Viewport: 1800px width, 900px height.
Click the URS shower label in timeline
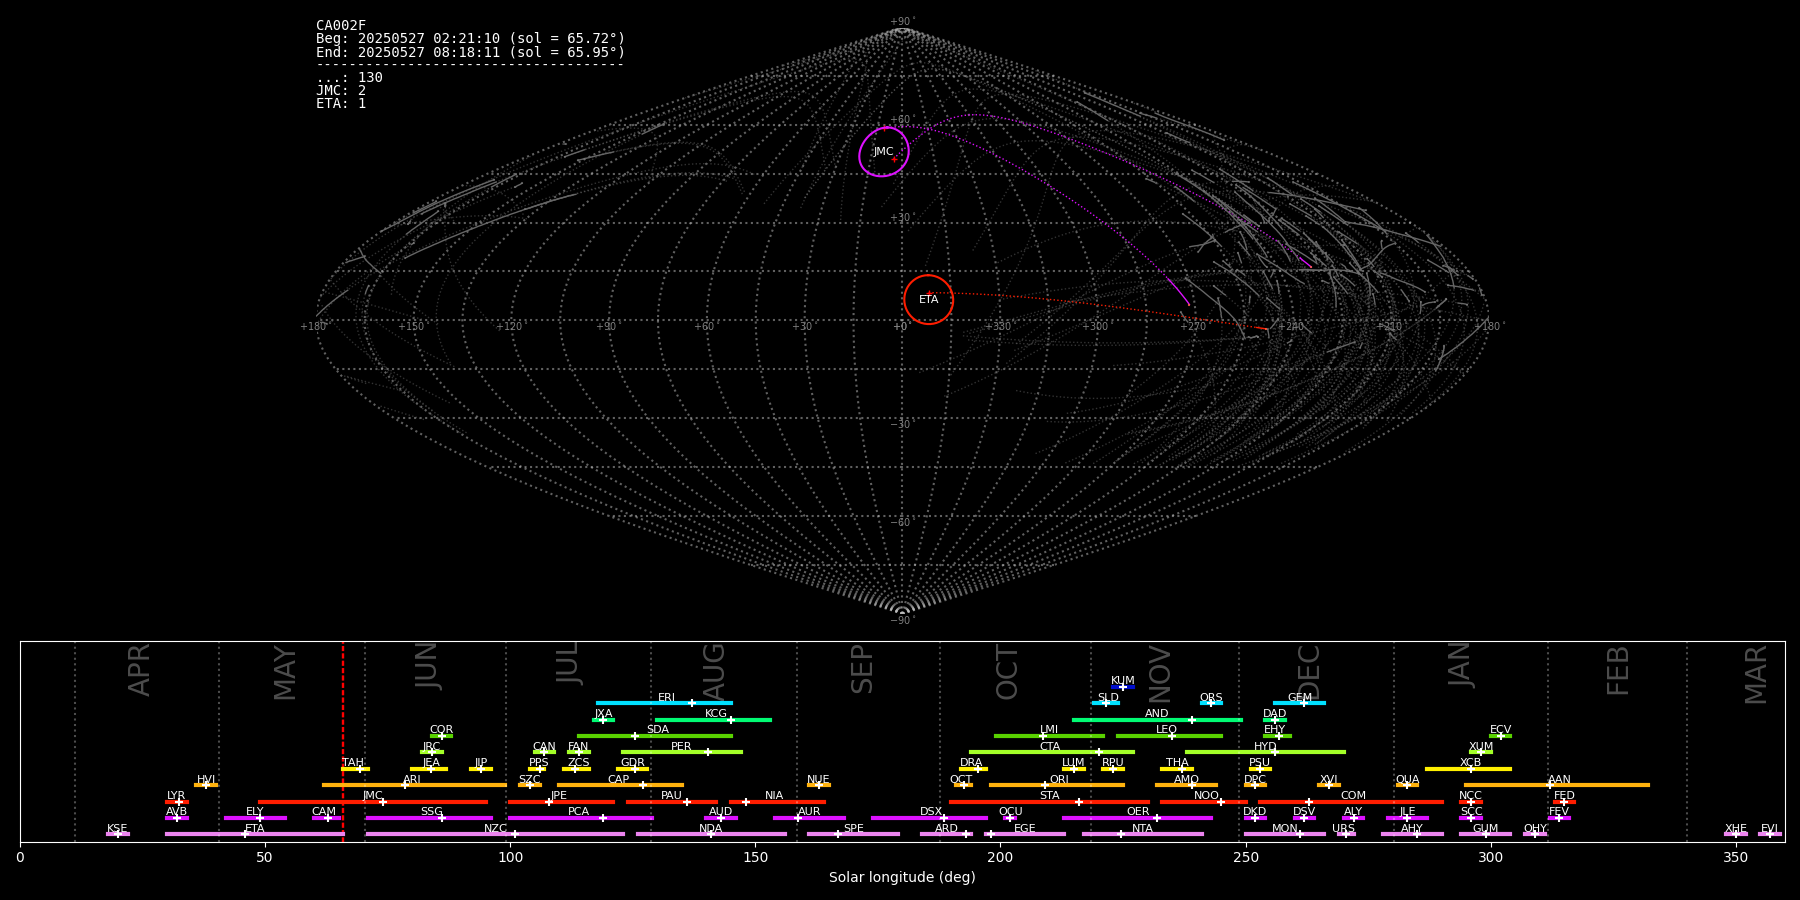(x=1344, y=829)
